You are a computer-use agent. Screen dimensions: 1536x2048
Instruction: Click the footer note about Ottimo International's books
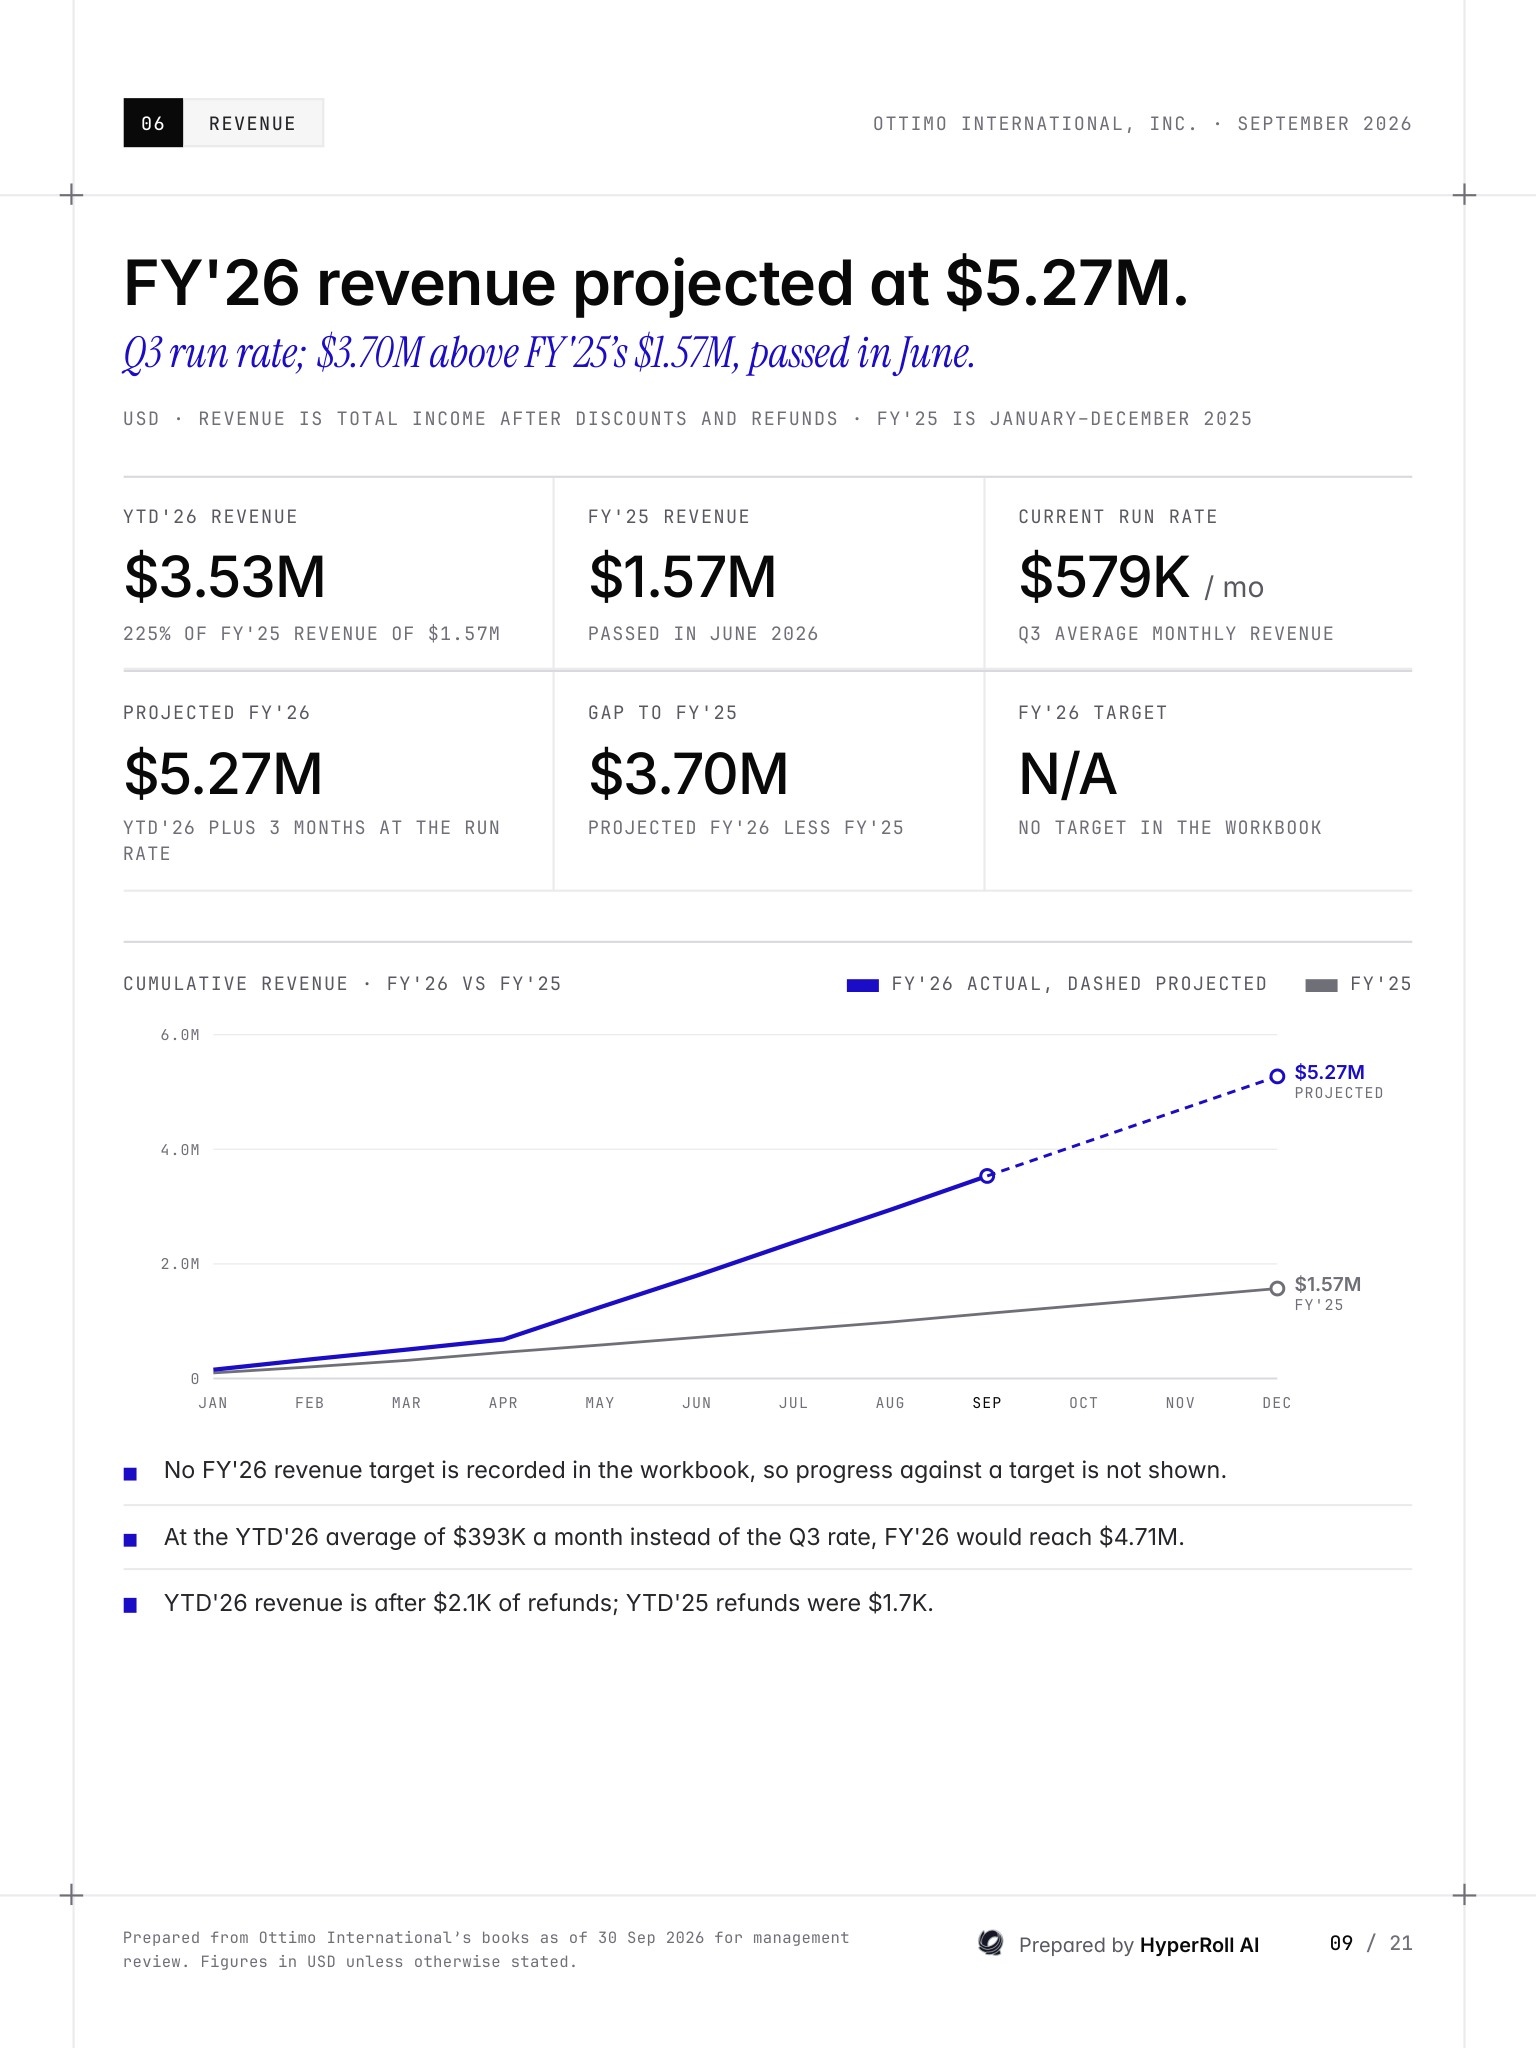point(486,1950)
